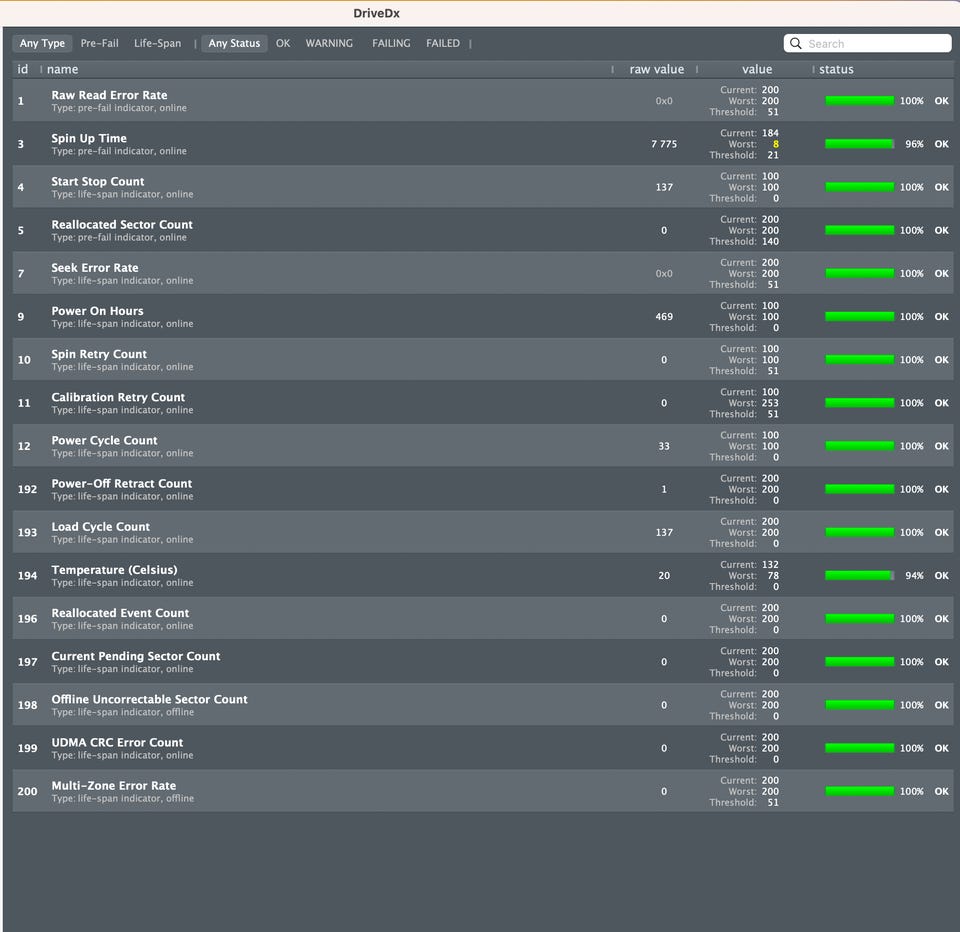960x932 pixels.
Task: Click into the Search field
Action: tap(868, 43)
